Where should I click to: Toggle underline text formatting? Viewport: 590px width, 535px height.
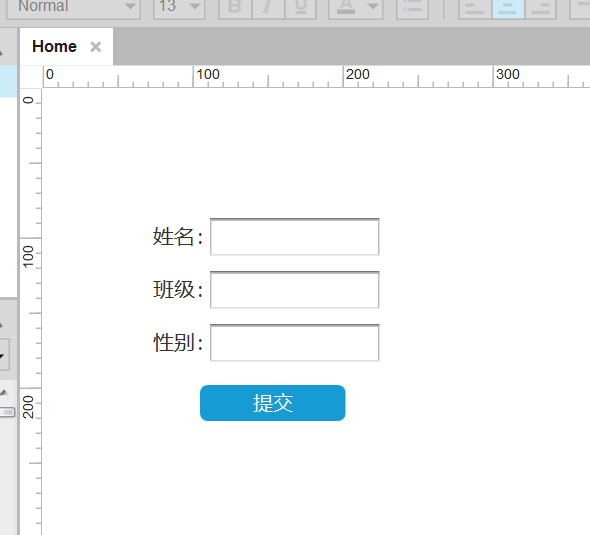click(301, 8)
